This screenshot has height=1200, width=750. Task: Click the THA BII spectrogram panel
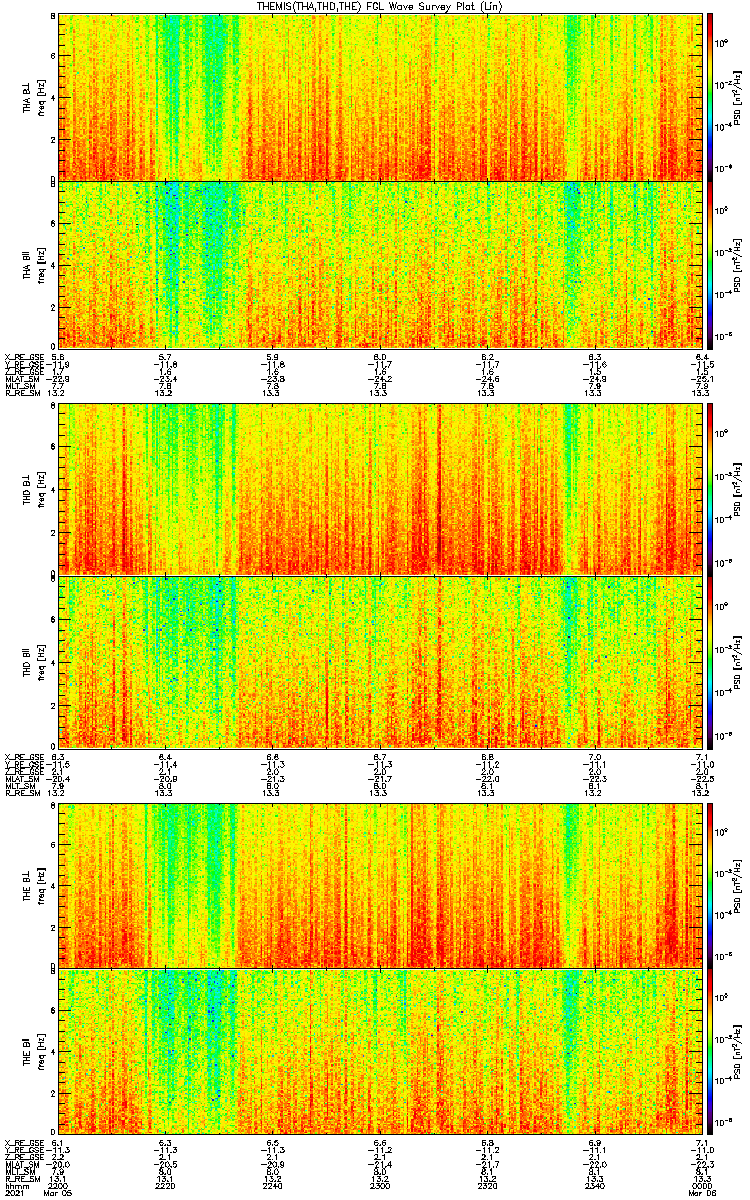pos(379,265)
